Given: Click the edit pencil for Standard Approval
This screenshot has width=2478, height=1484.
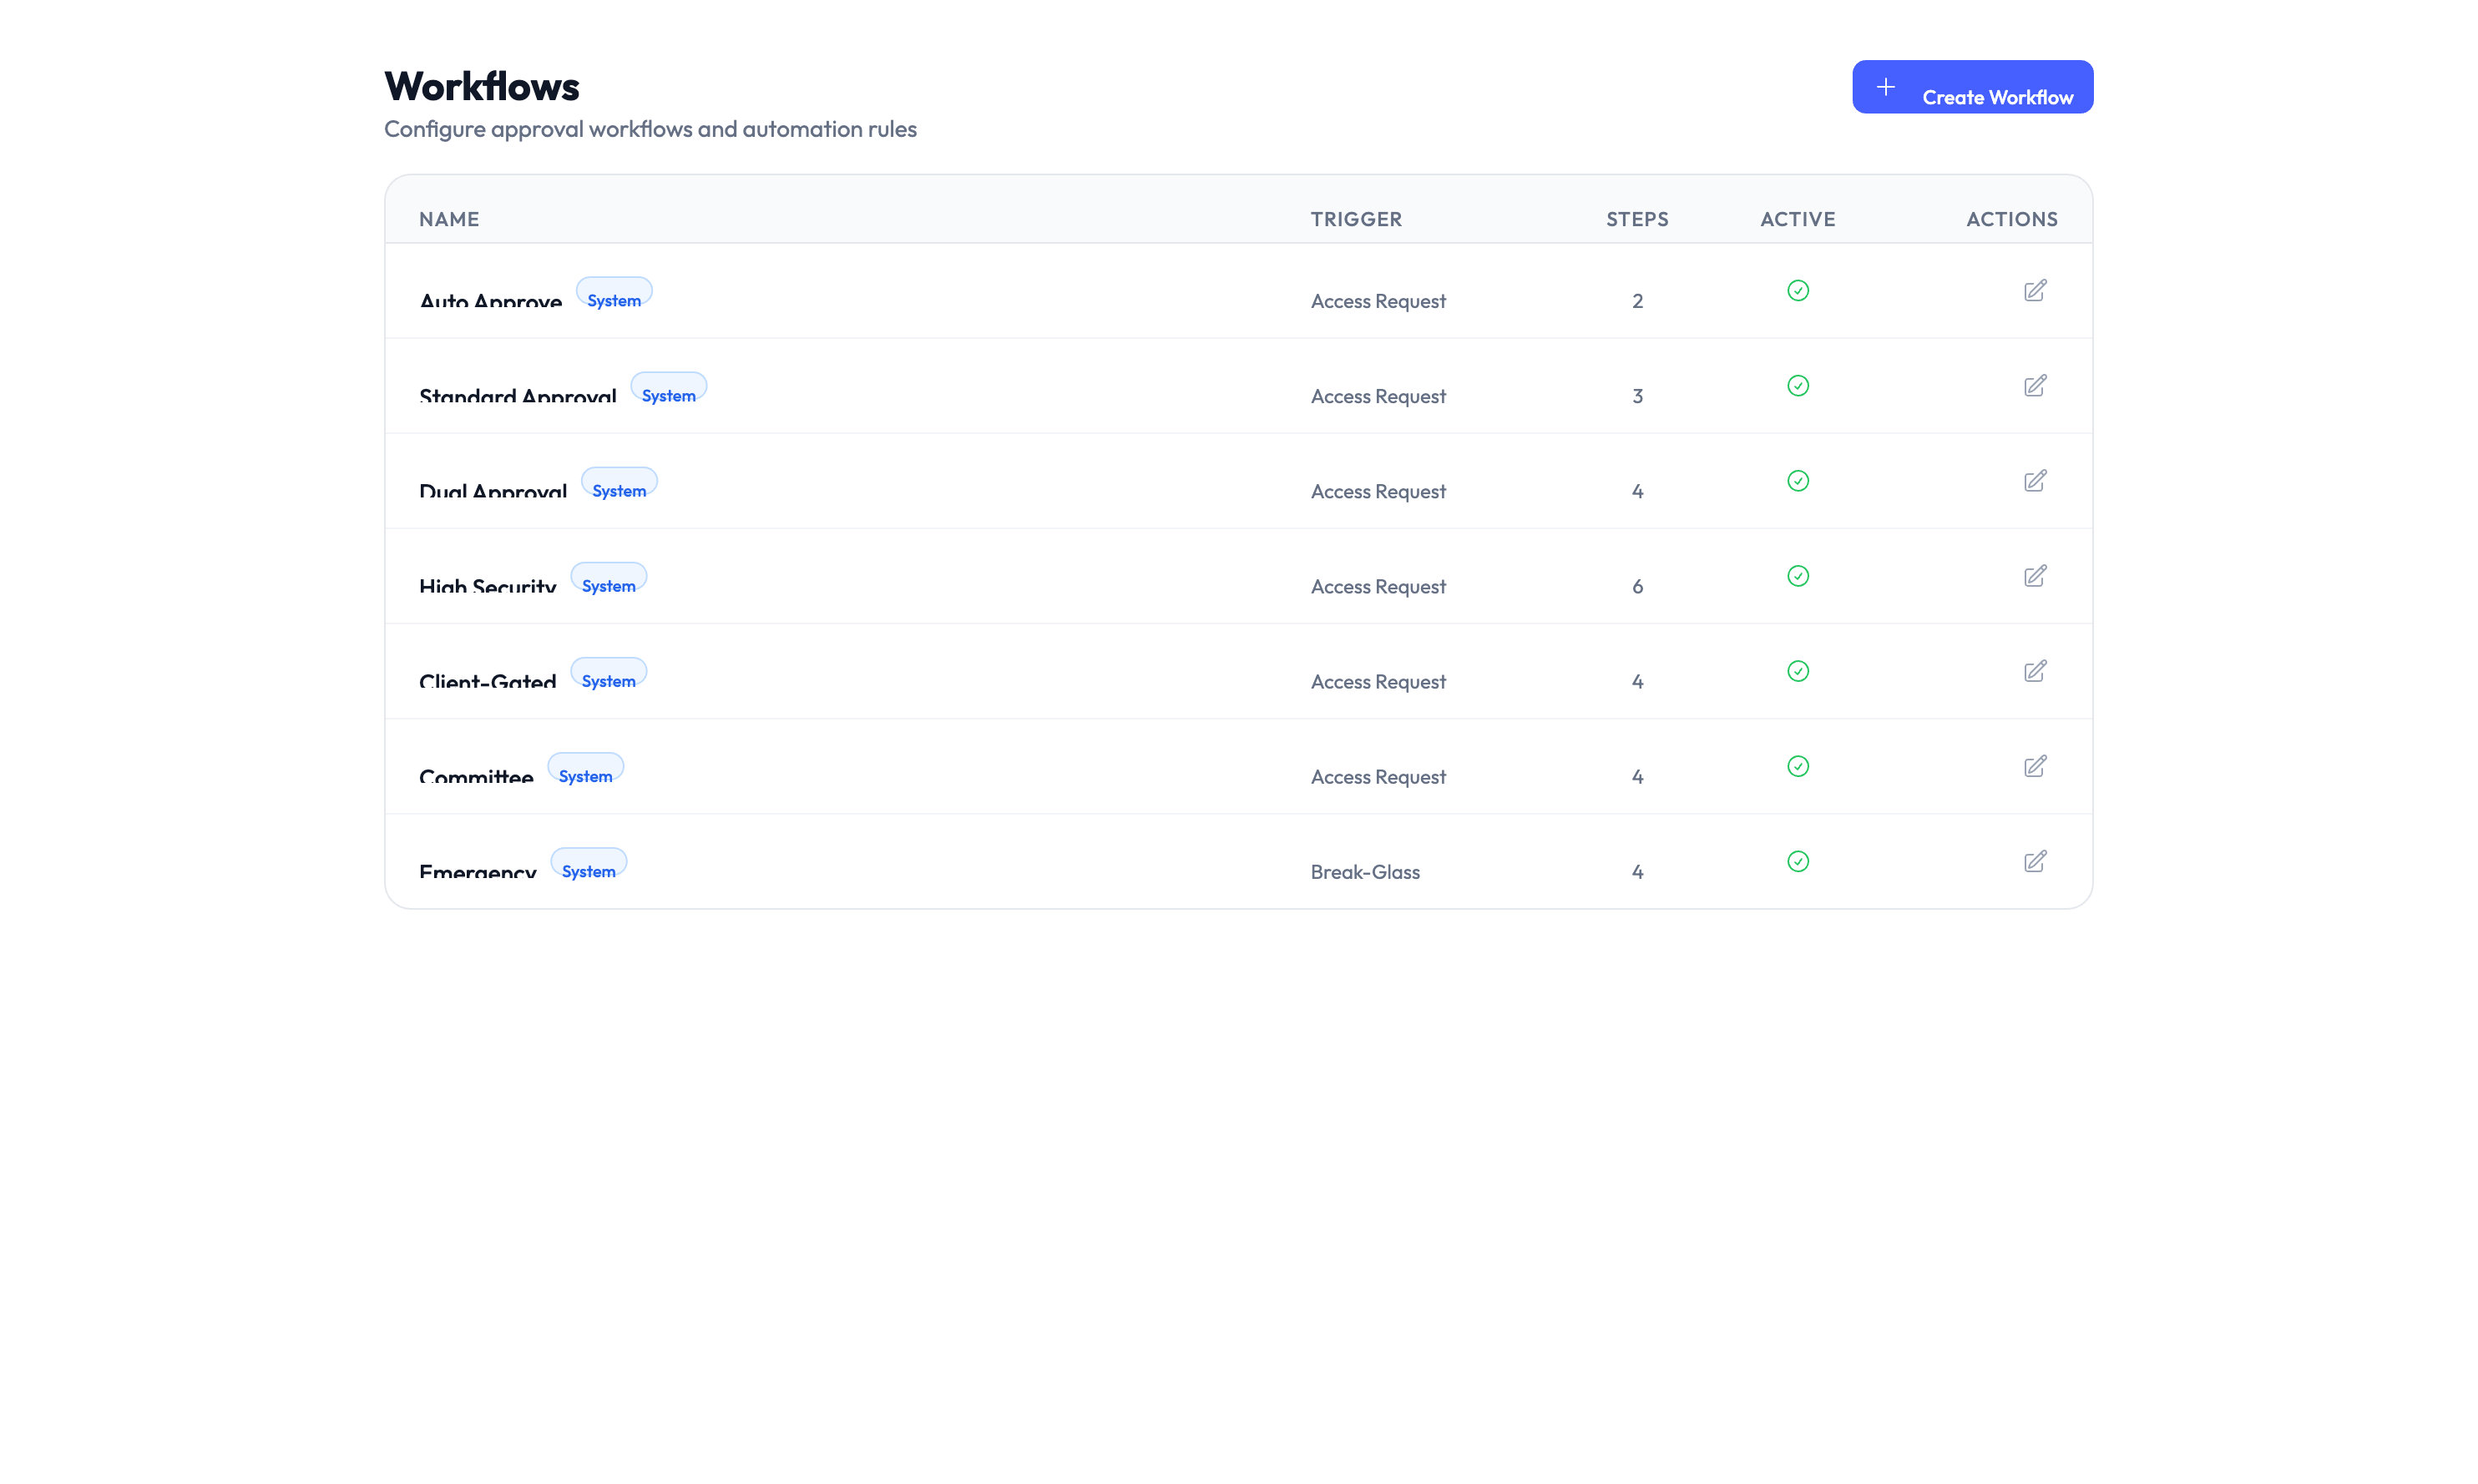Looking at the screenshot, I should point(2036,386).
